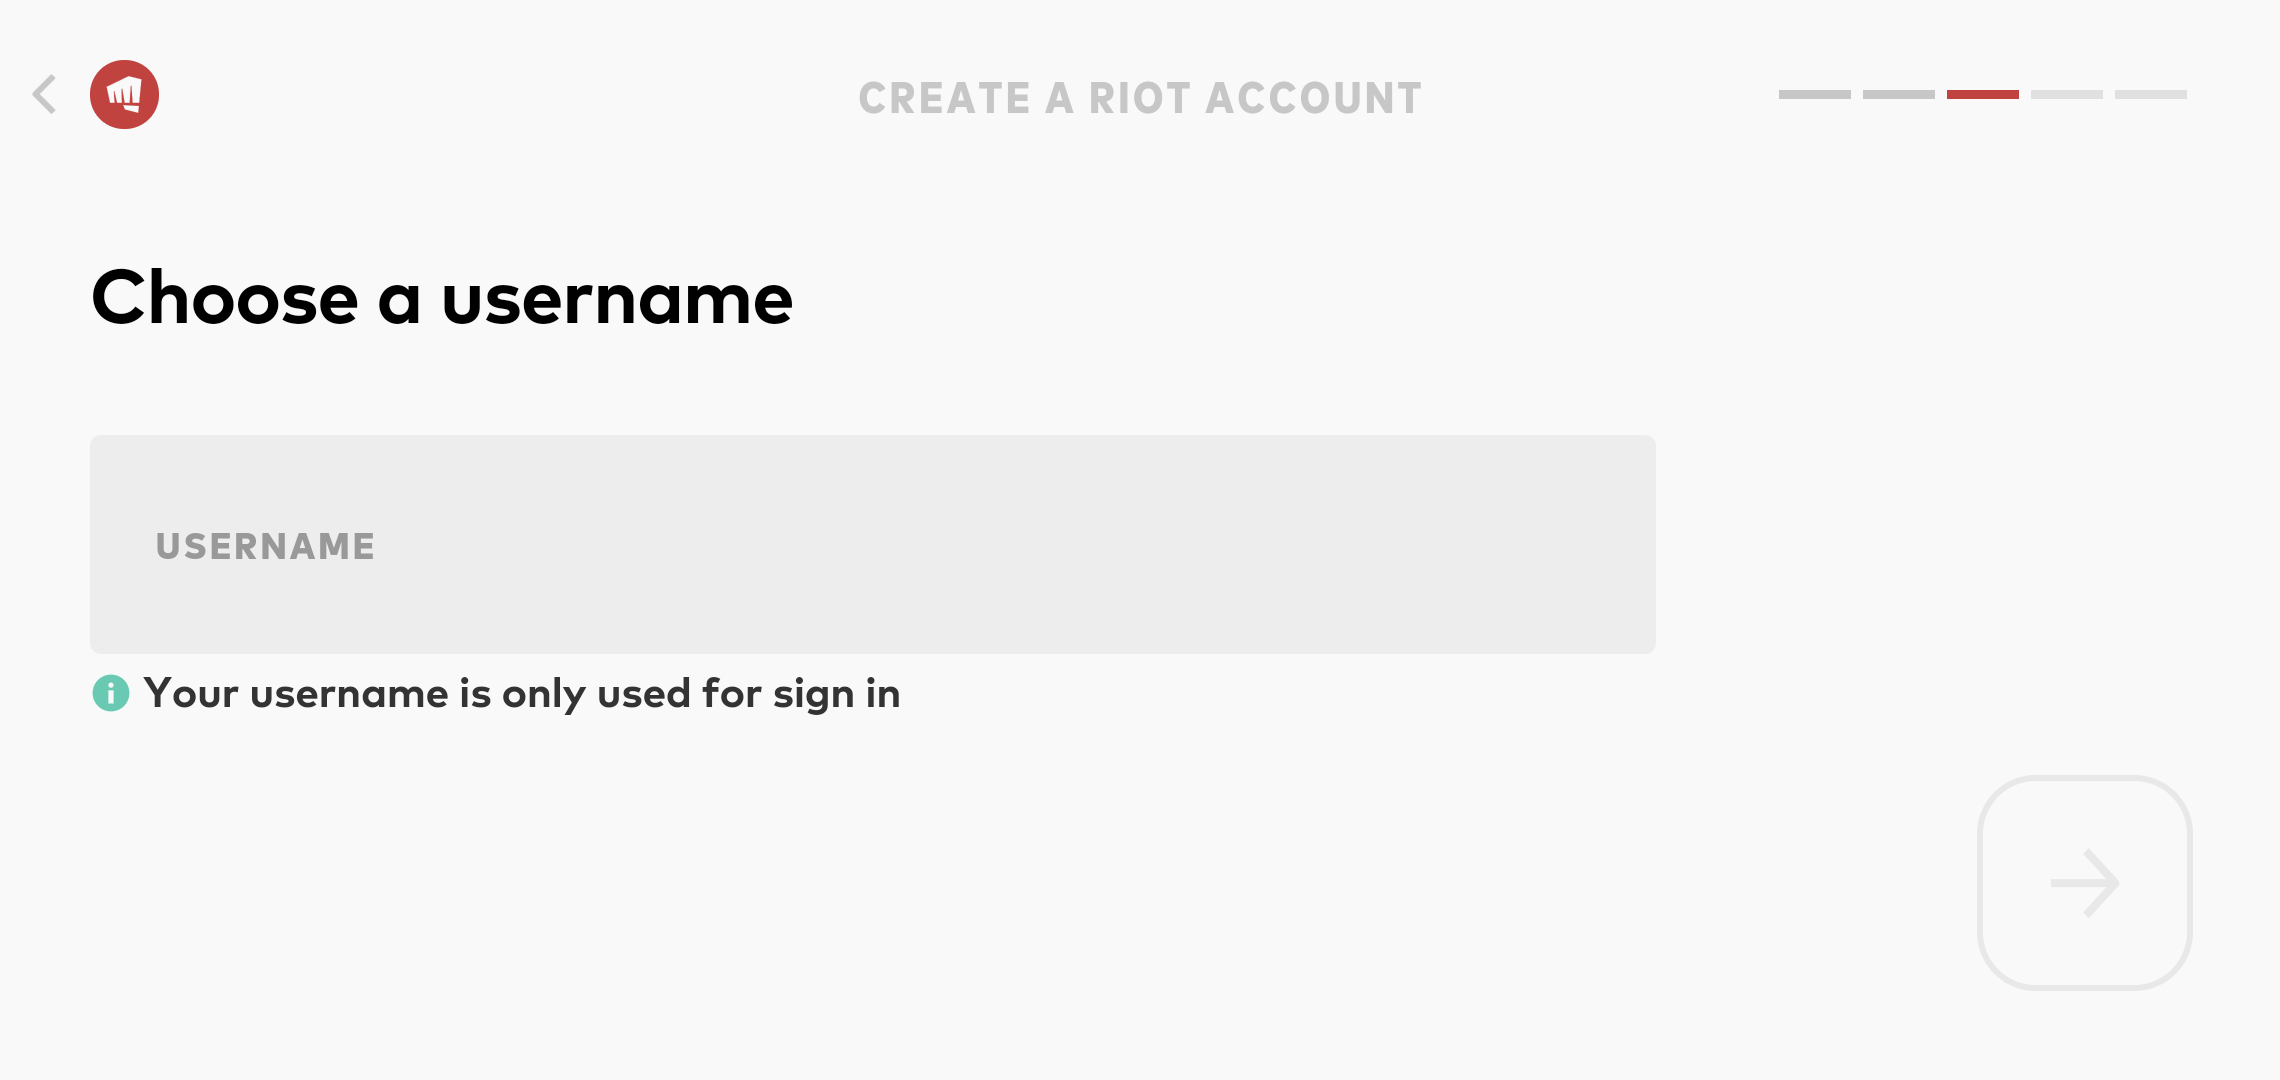This screenshot has height=1080, width=2280.
Task: Click the "CREATE A RIOT ACCOUNT" title
Action: coord(1140,98)
